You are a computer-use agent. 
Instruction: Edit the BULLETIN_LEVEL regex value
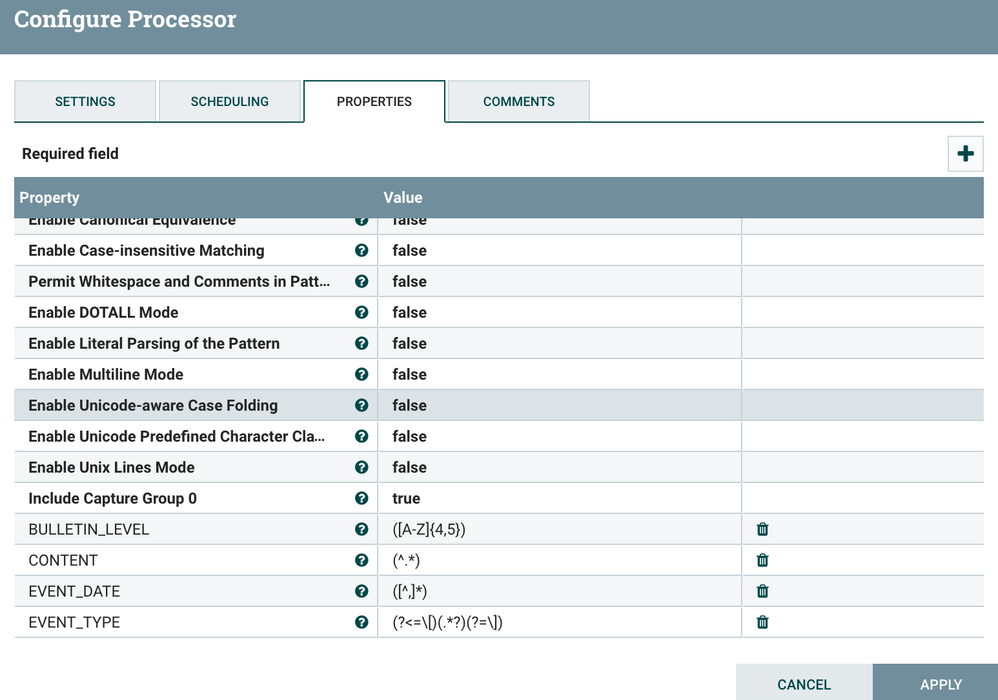(x=558, y=529)
